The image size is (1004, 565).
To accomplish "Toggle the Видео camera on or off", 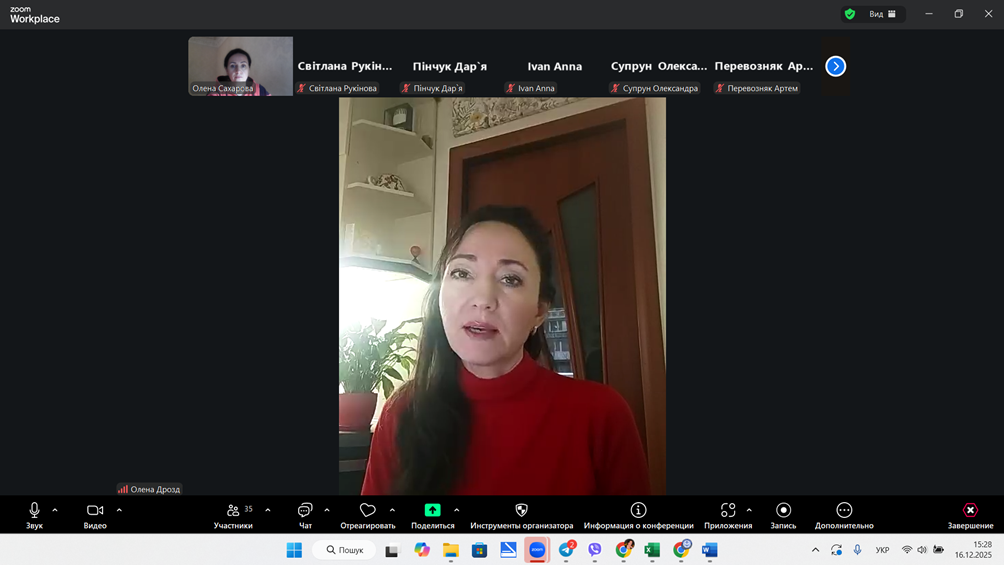I will [95, 511].
